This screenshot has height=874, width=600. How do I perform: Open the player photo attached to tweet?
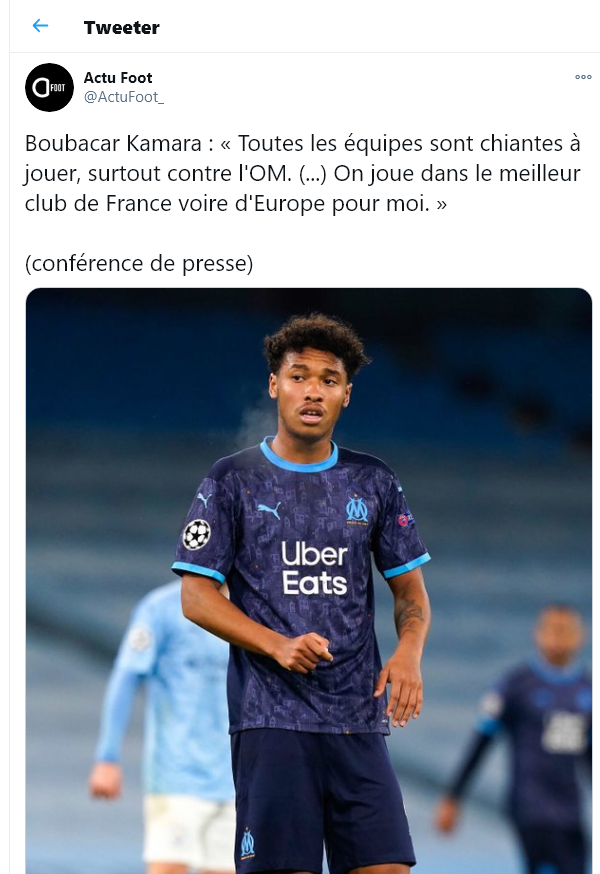[309, 581]
